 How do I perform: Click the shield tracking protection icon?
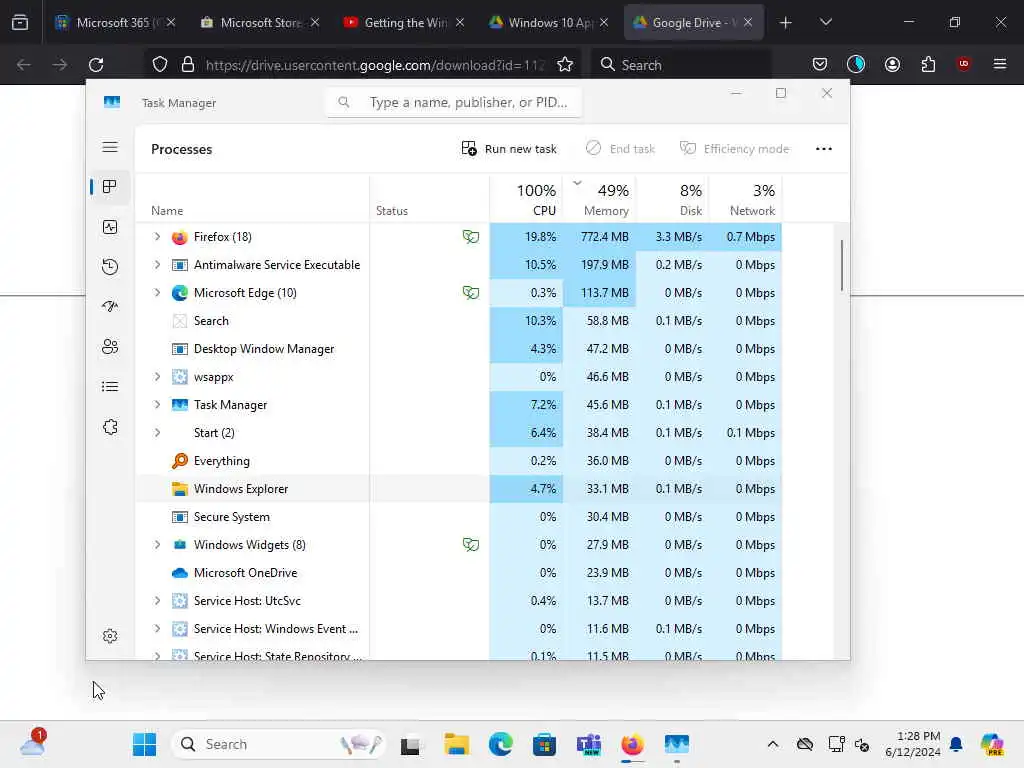coord(160,65)
